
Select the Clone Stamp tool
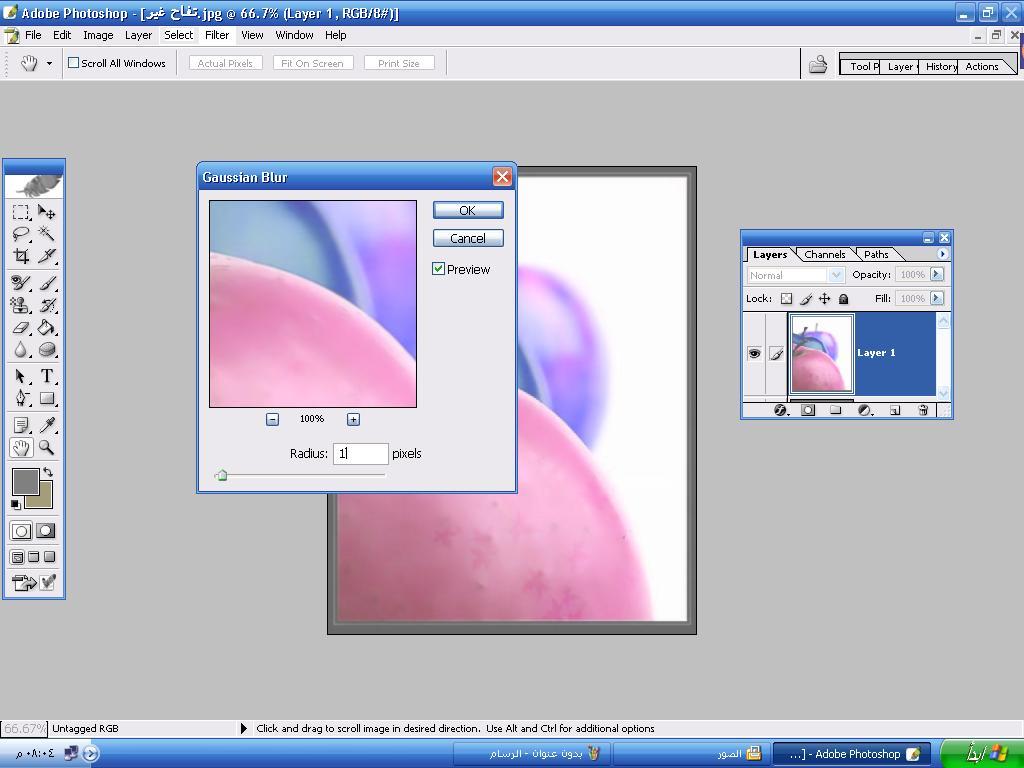point(21,305)
